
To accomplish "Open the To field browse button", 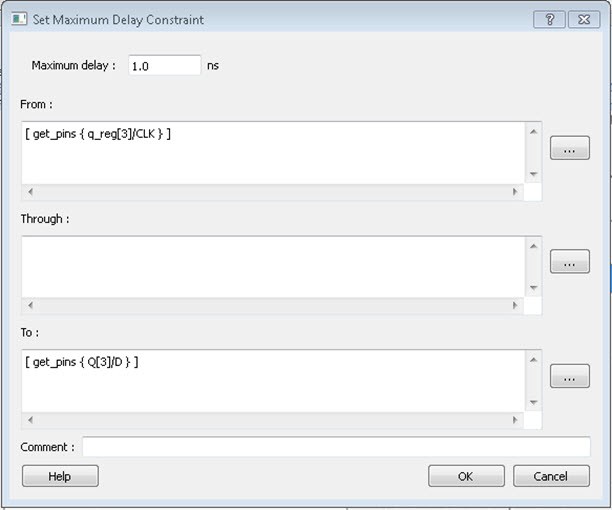I will 569,376.
